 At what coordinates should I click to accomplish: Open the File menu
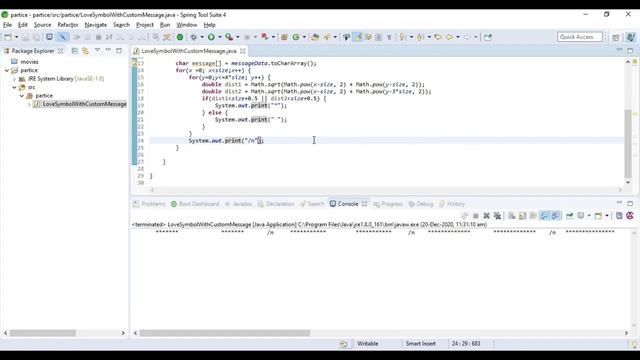pos(7,25)
